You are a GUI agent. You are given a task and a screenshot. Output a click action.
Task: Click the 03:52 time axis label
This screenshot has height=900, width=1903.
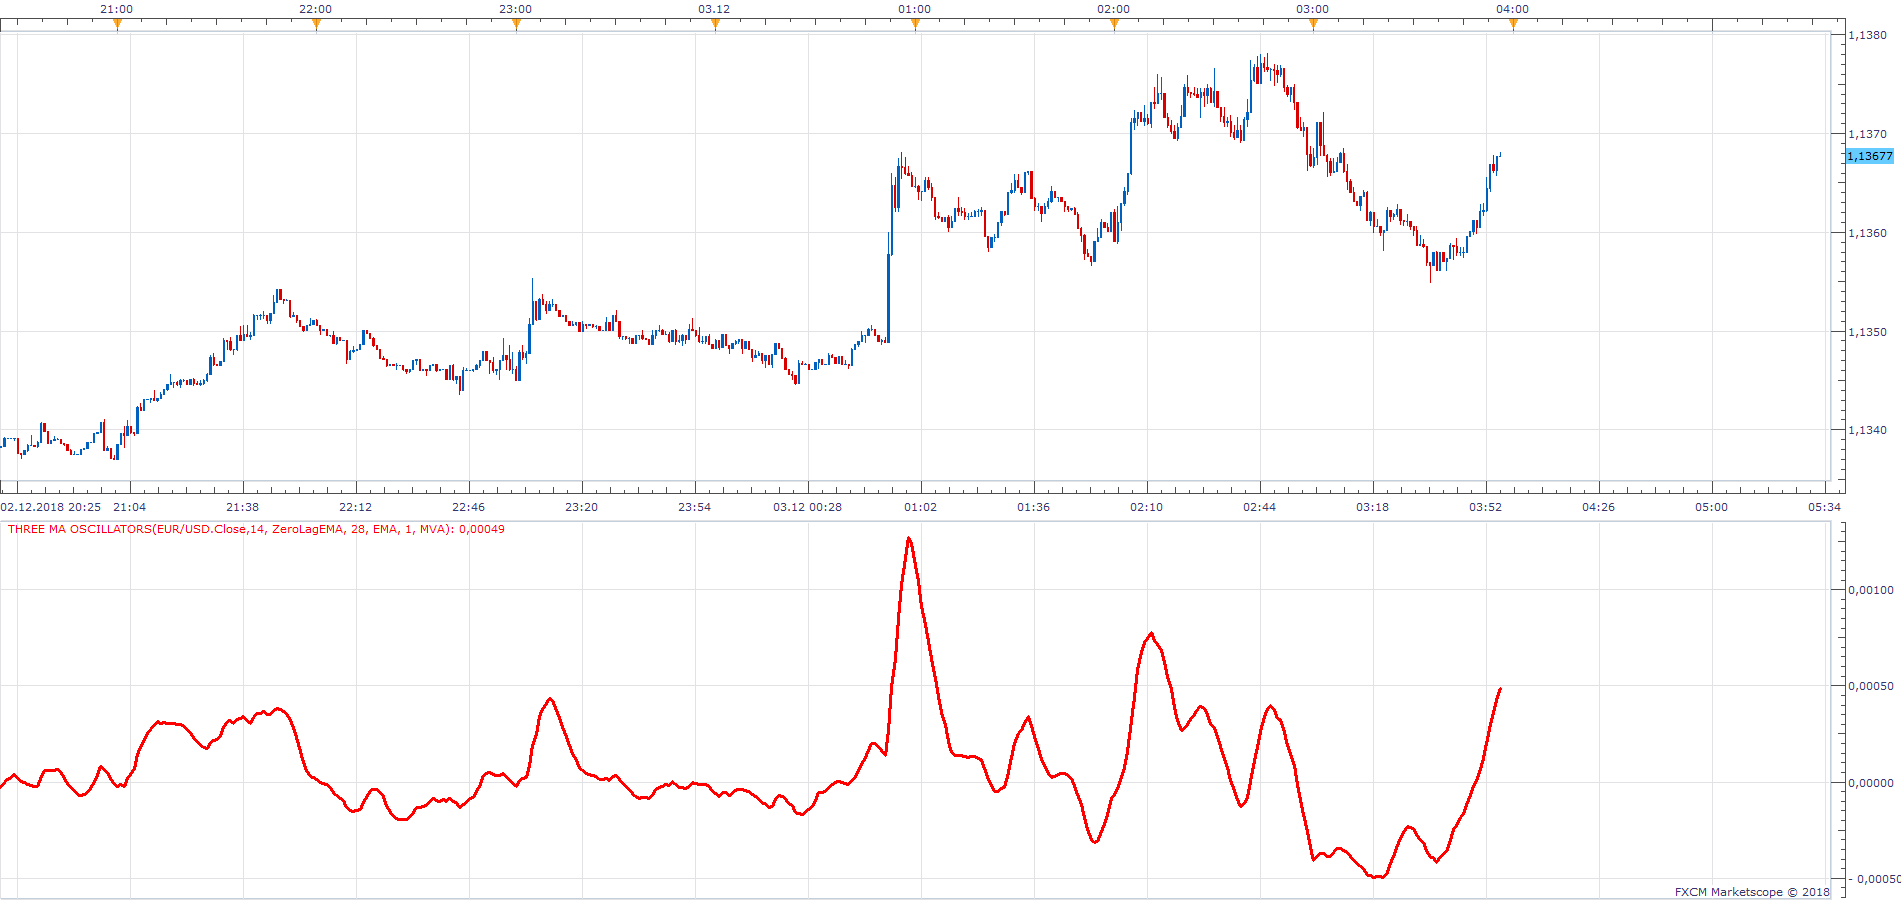(x=1486, y=507)
